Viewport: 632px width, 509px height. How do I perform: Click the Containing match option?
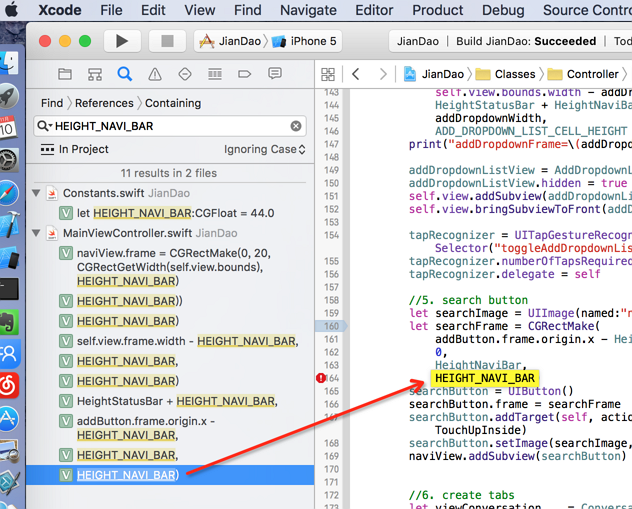click(173, 103)
